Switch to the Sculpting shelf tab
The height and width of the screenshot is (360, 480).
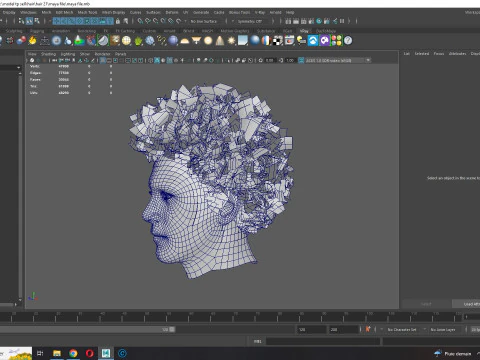point(14,31)
